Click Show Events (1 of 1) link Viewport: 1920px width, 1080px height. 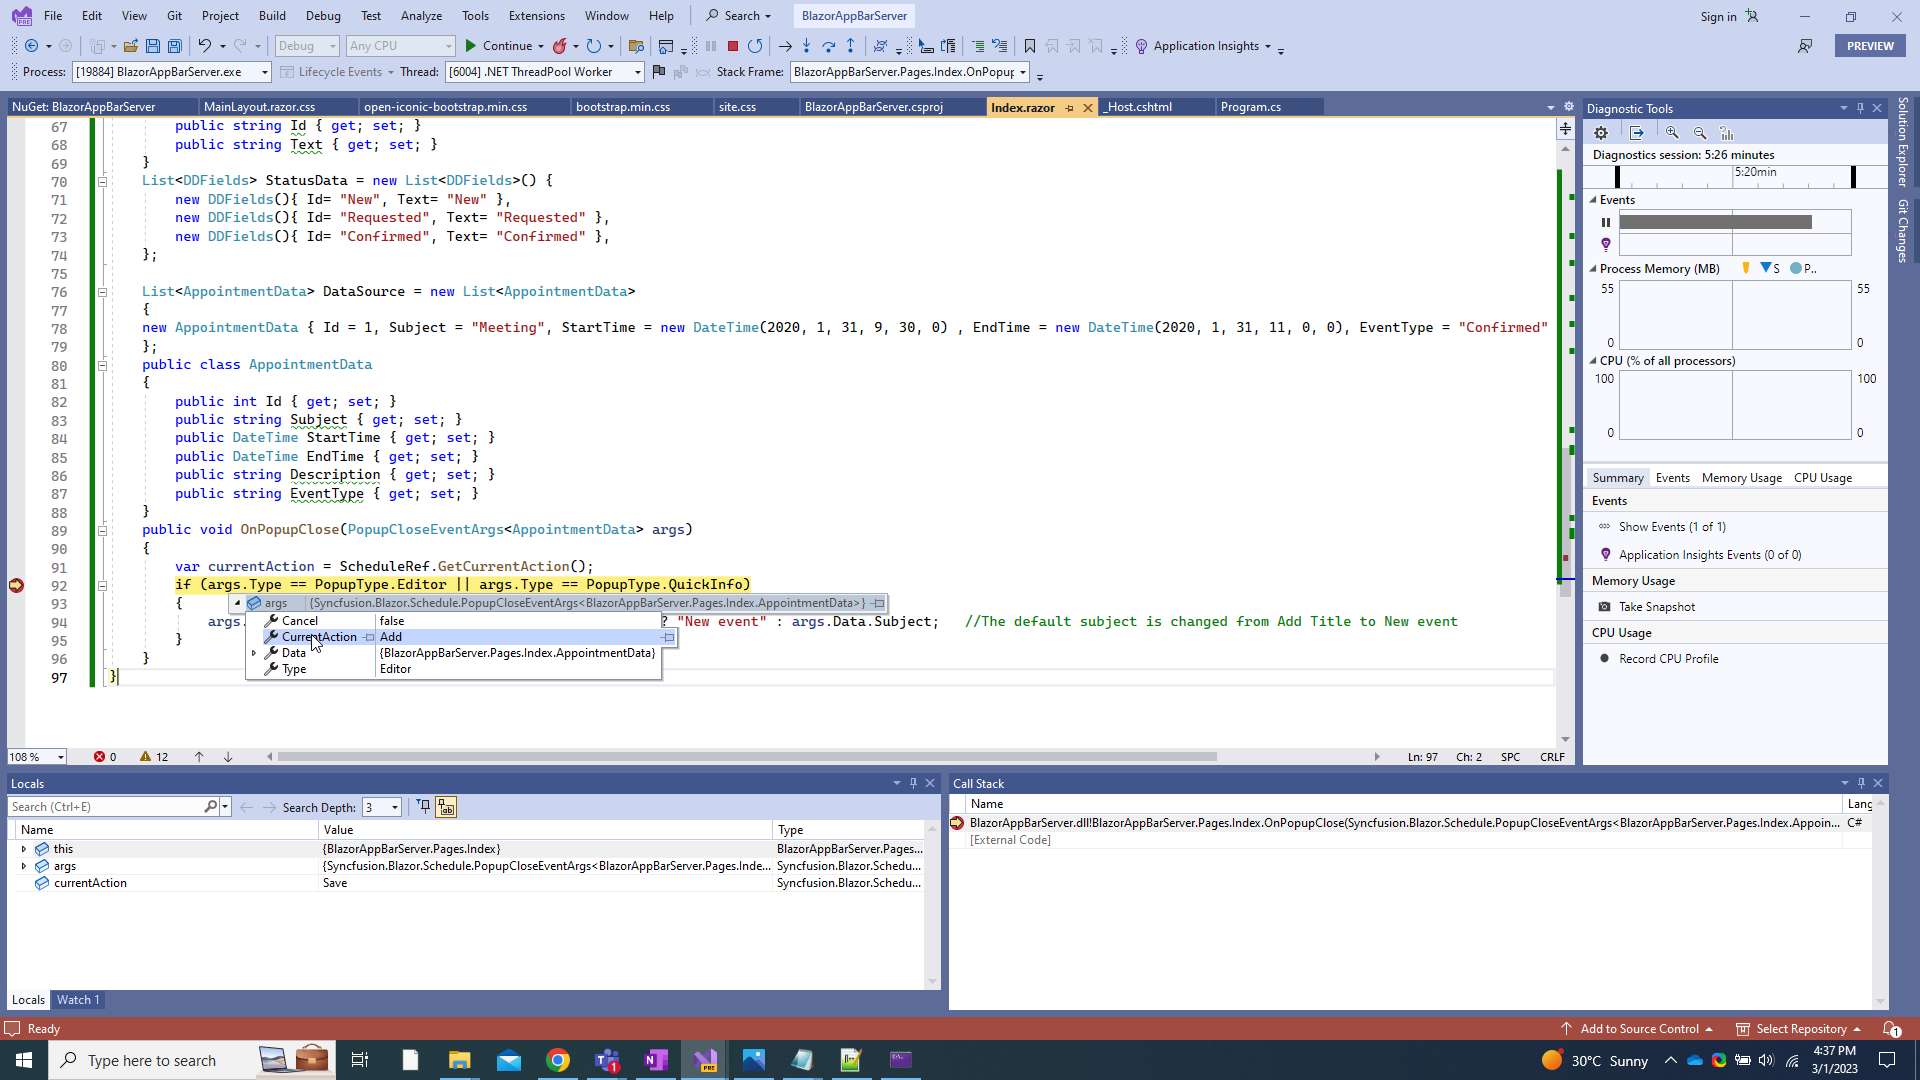1672,527
